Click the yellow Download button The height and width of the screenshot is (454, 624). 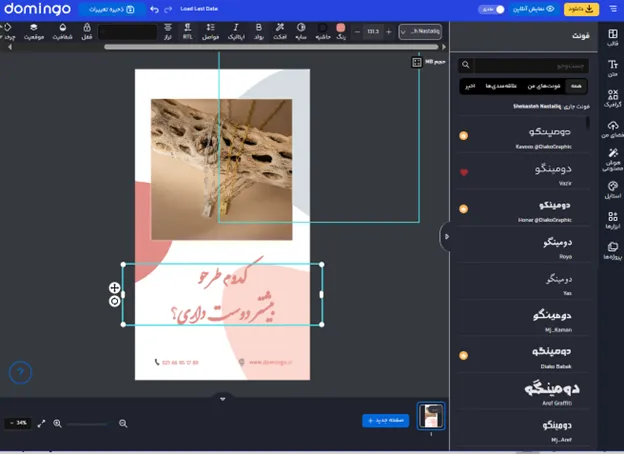pos(581,9)
